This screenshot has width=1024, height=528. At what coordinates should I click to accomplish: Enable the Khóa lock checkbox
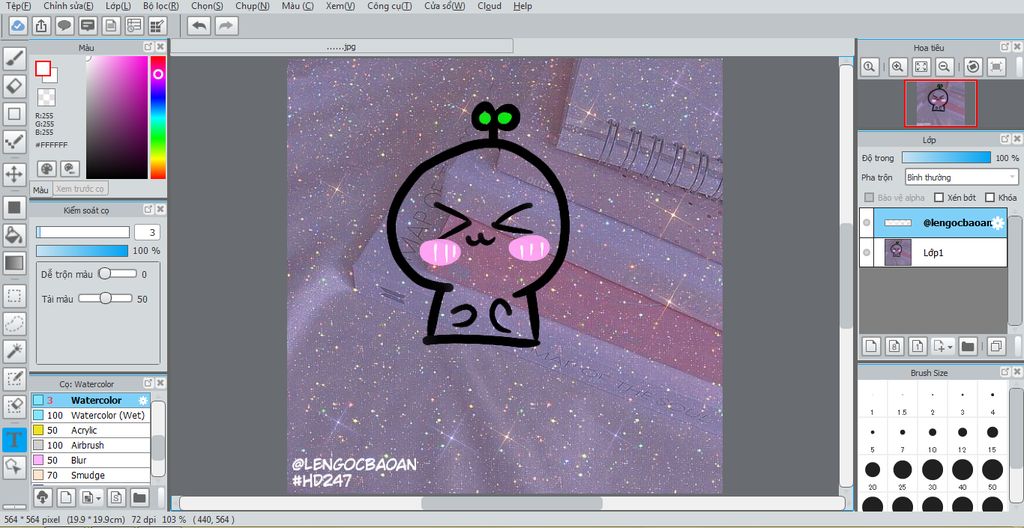coord(989,197)
